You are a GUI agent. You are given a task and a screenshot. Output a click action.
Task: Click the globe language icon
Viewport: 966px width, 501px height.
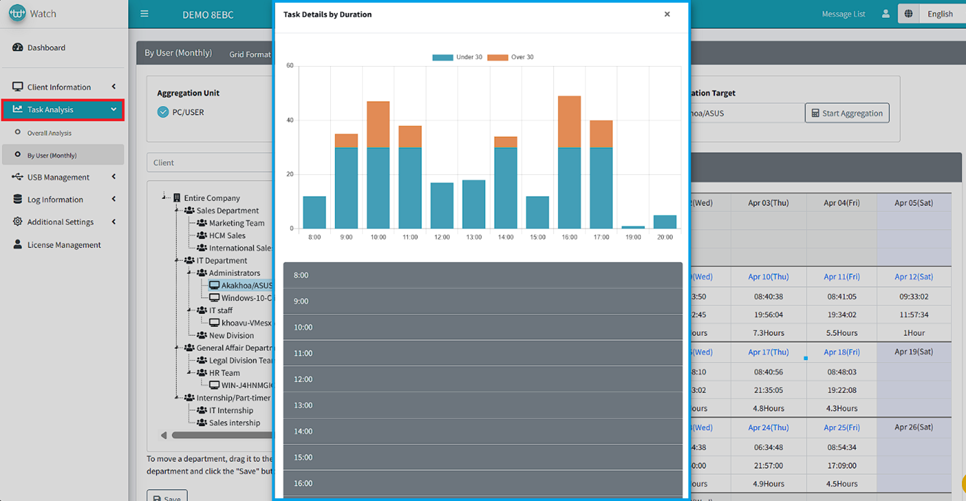click(x=908, y=14)
